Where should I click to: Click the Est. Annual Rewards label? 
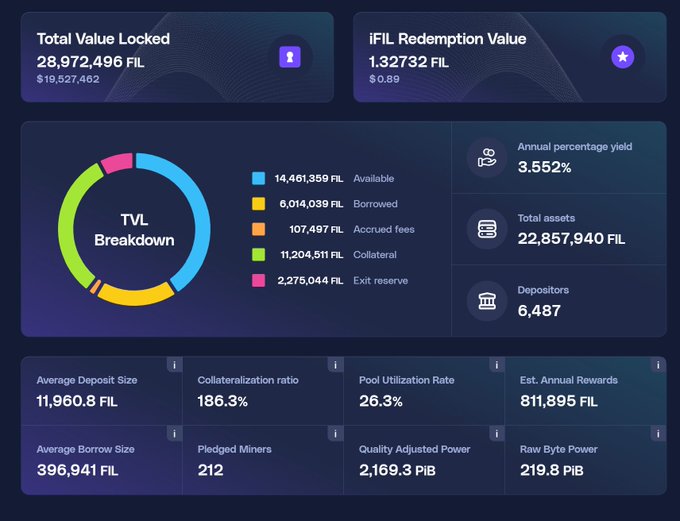click(x=569, y=380)
